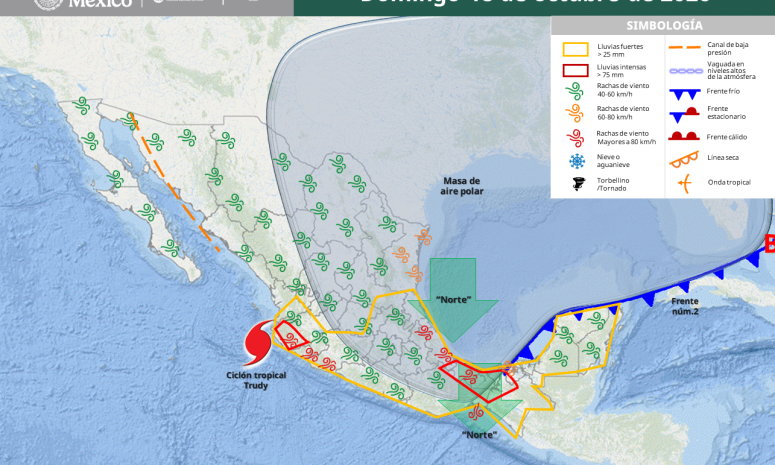Click the upper "Norte" text label
This screenshot has height=465, width=775.
(453, 299)
